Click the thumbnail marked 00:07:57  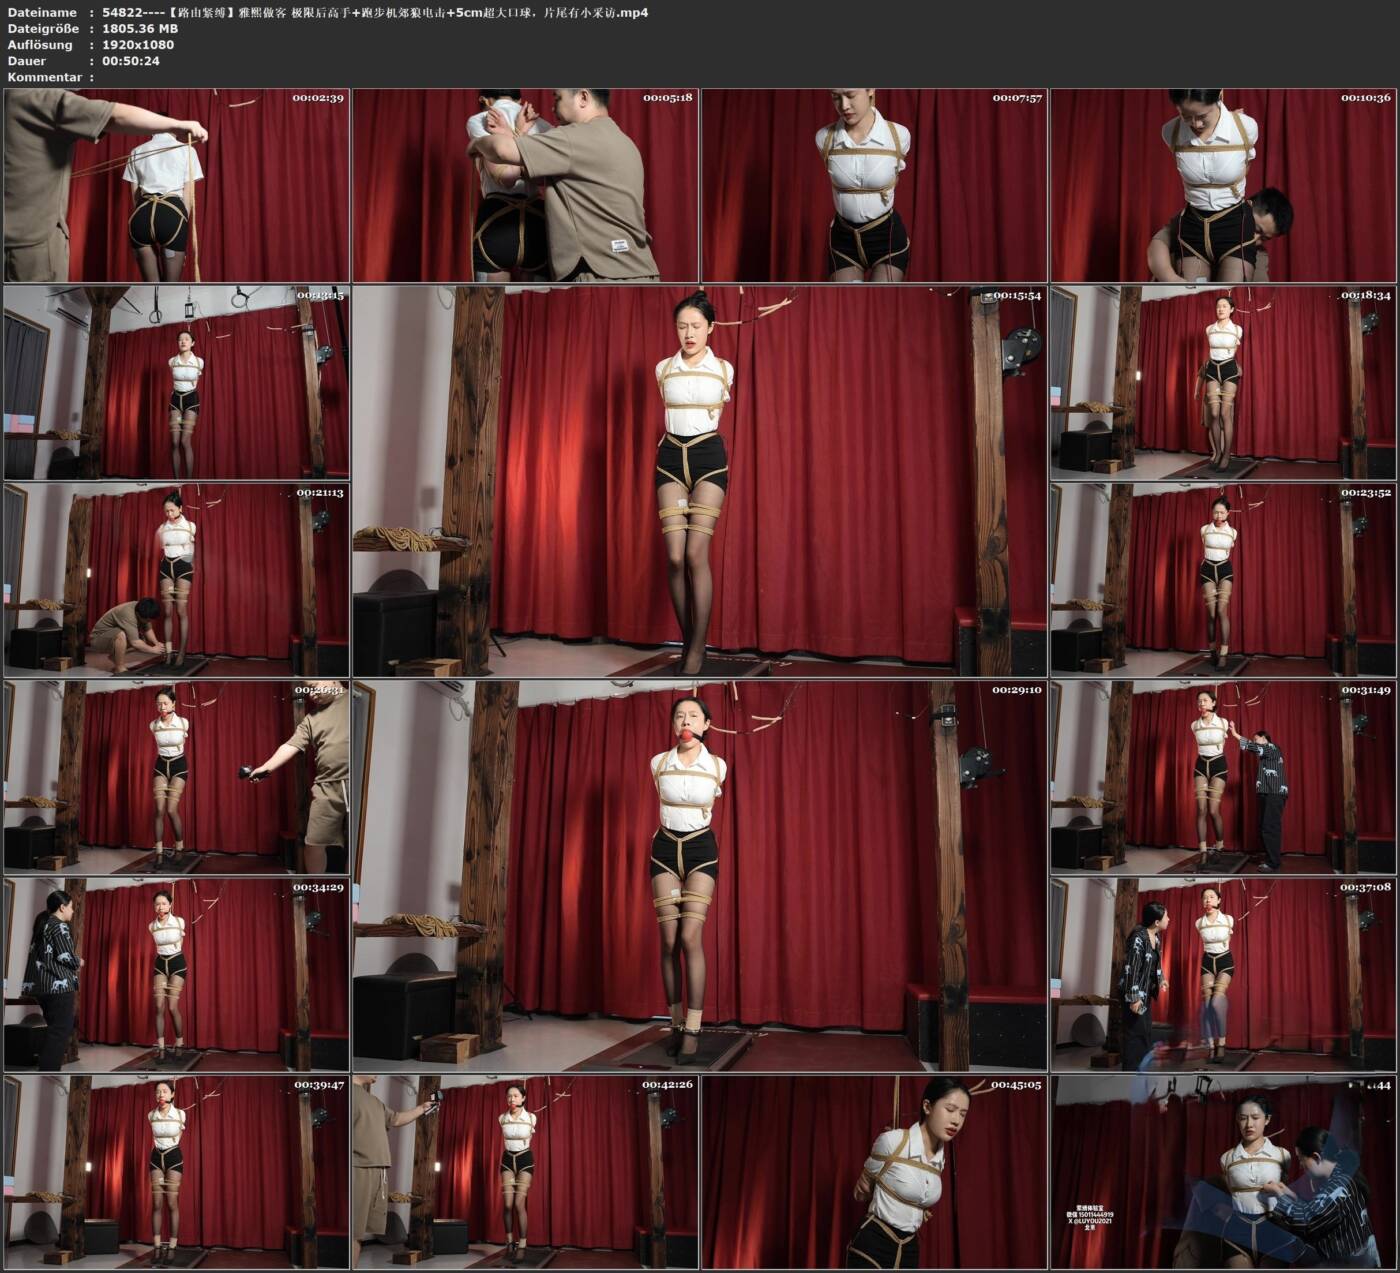point(875,185)
